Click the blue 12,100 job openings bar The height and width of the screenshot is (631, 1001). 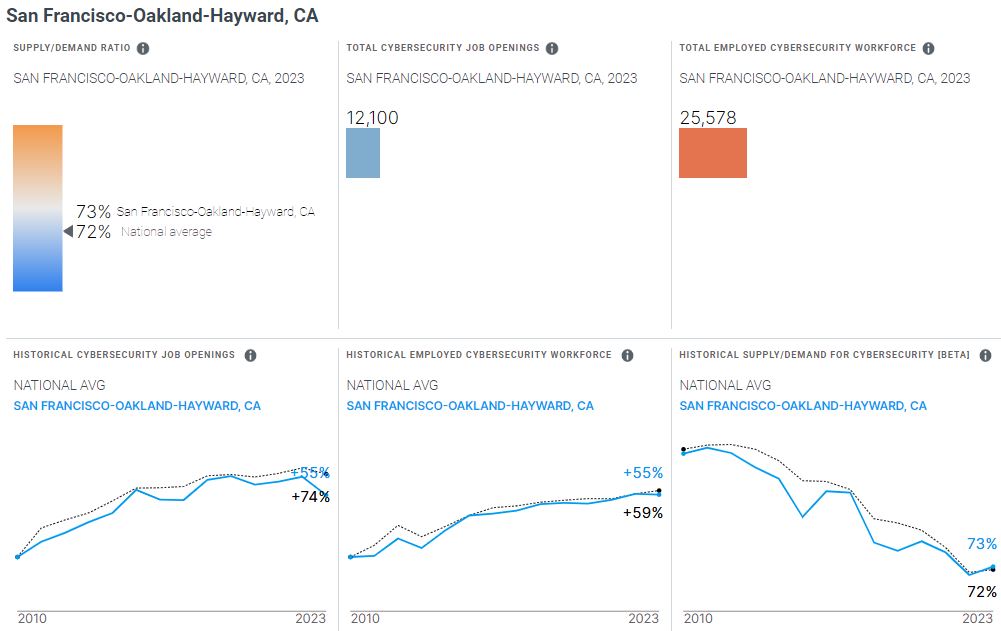coord(363,153)
